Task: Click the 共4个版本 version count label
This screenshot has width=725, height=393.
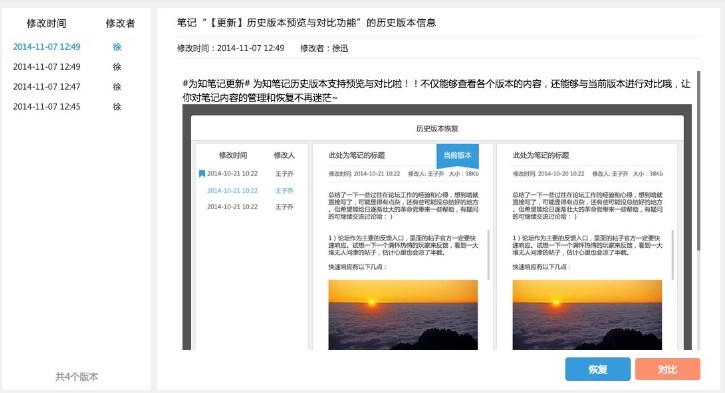Action: [x=77, y=376]
